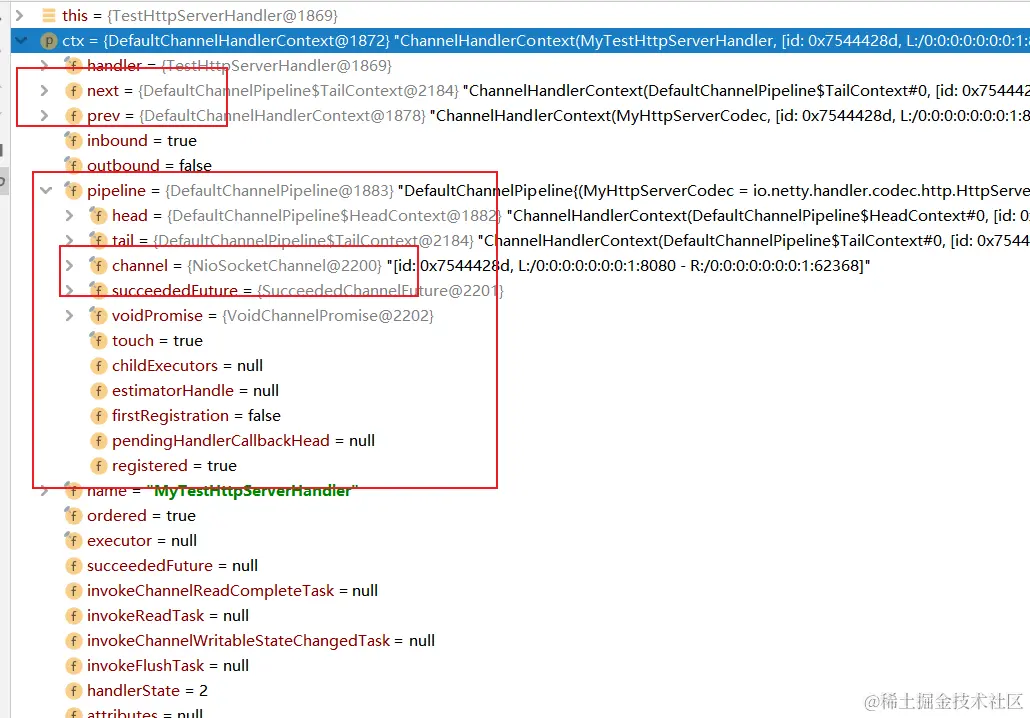Viewport: 1030px width, 718px height.
Task: Click the field icon beside inbound
Action: coord(73,141)
